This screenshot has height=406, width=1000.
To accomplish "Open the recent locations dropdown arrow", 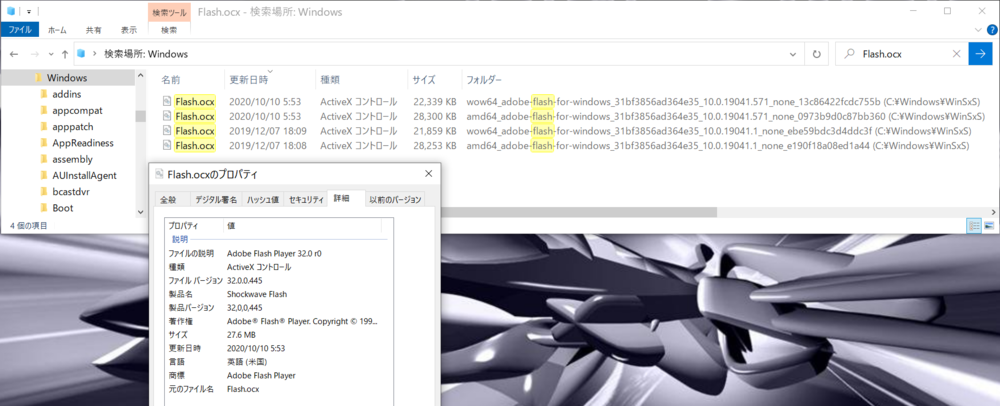I will [50, 55].
